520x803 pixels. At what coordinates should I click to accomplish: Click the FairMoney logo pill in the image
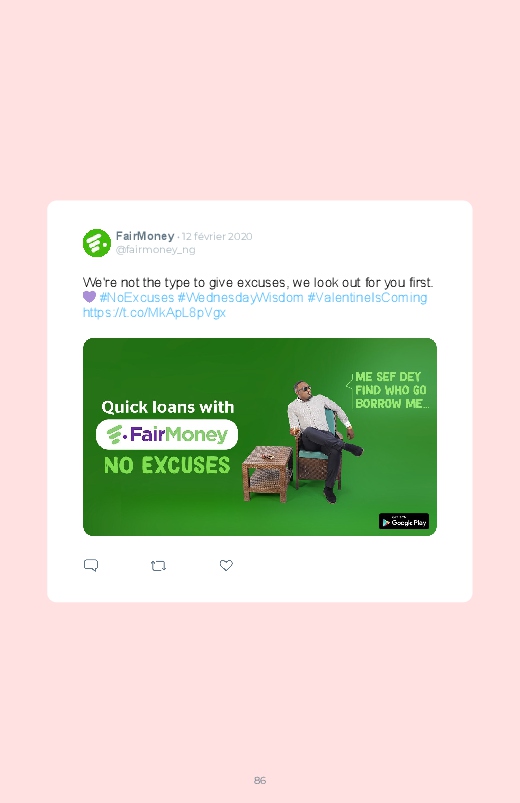(167, 434)
